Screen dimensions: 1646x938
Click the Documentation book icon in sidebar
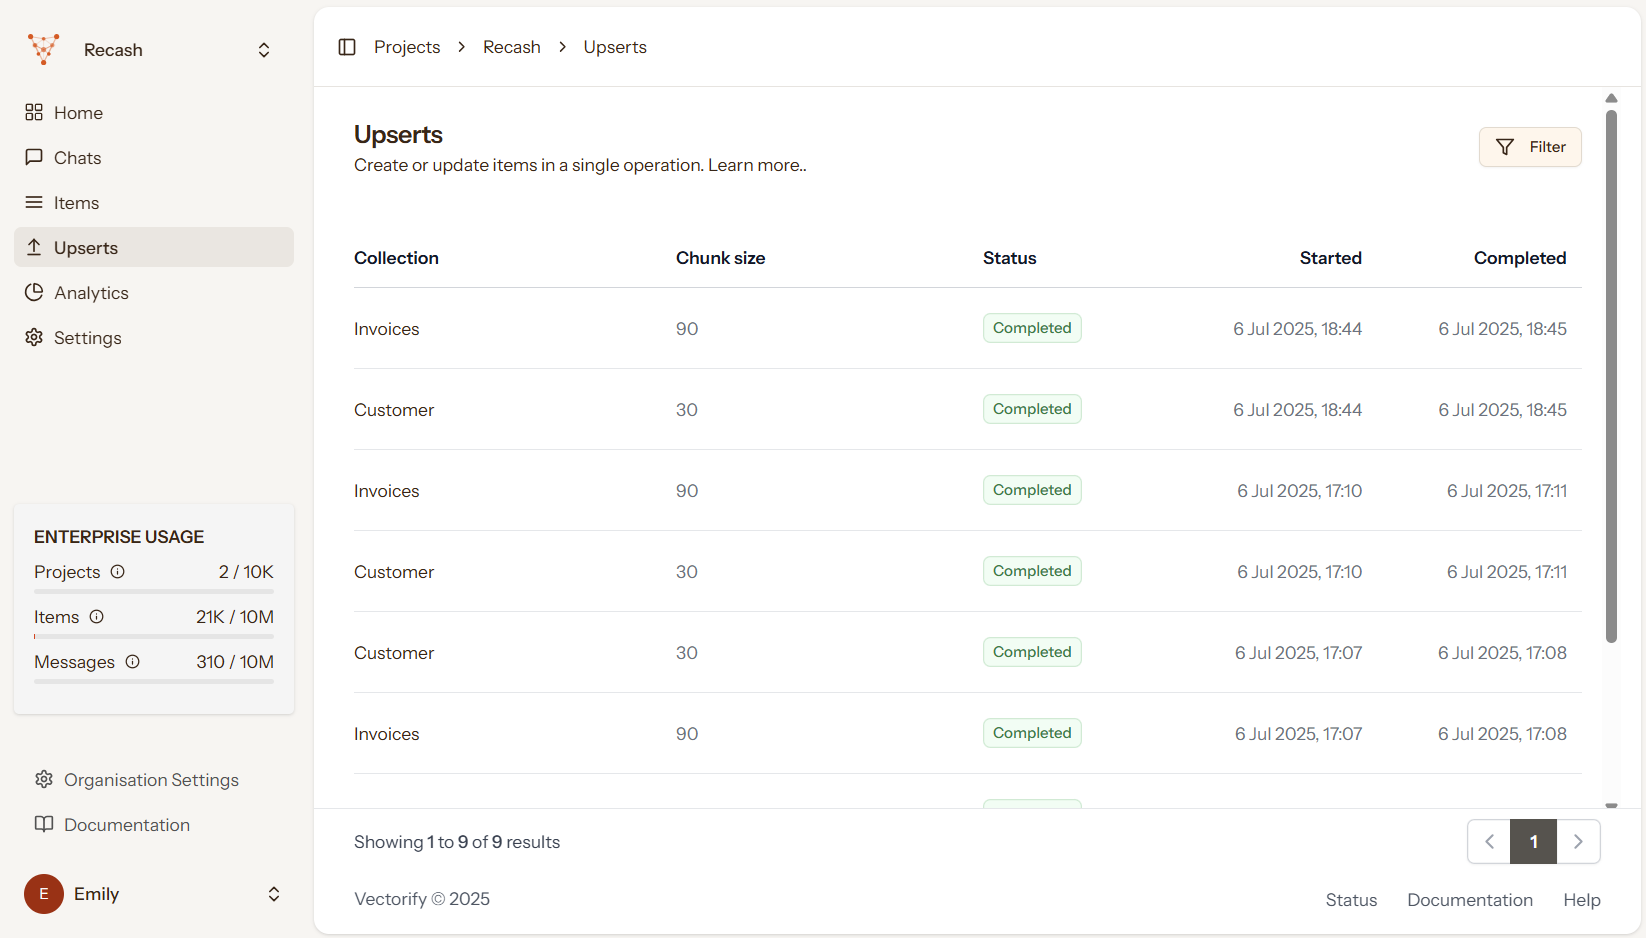click(44, 824)
